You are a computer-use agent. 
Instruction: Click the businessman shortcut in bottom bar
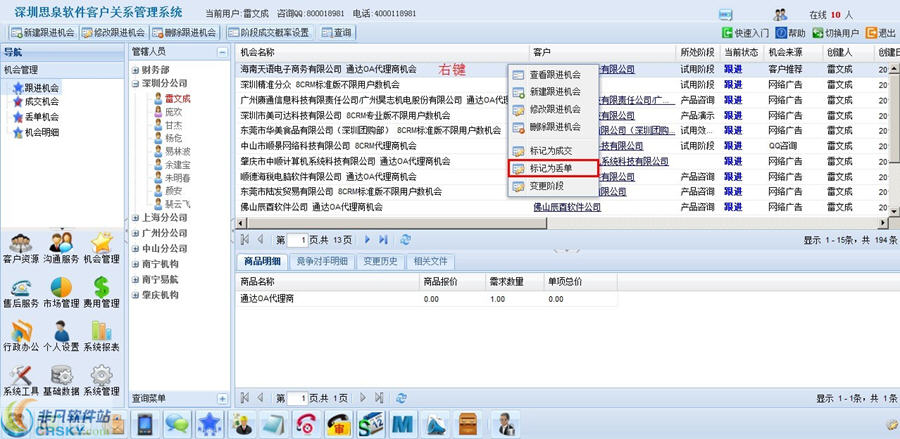[506, 425]
